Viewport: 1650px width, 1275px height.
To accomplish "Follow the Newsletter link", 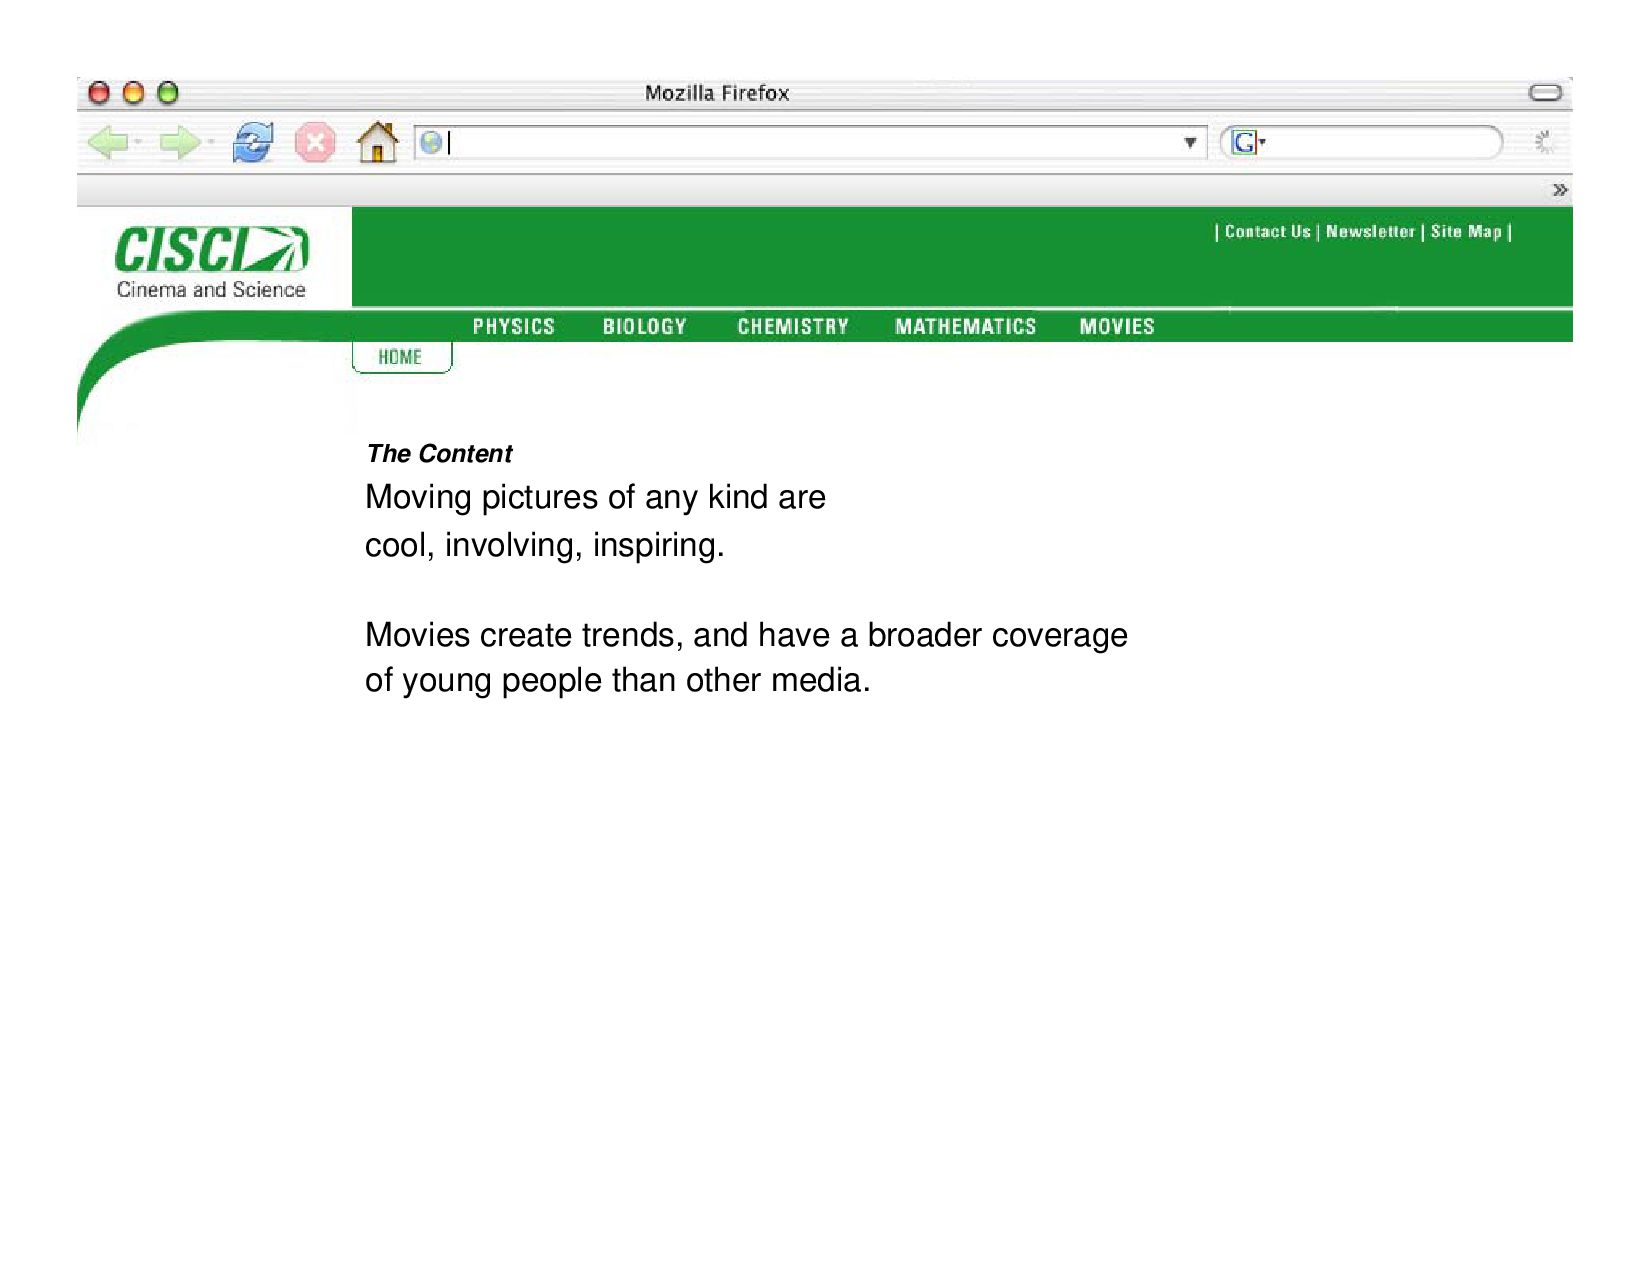I will pos(1370,232).
